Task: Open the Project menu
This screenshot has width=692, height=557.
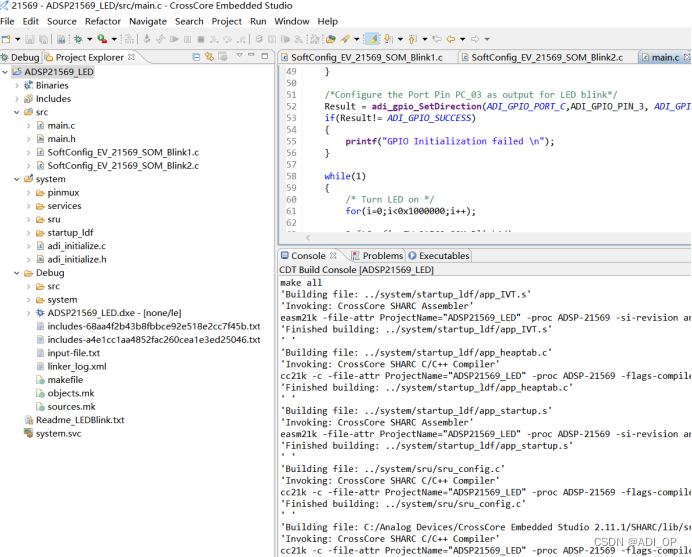Action: 226,21
